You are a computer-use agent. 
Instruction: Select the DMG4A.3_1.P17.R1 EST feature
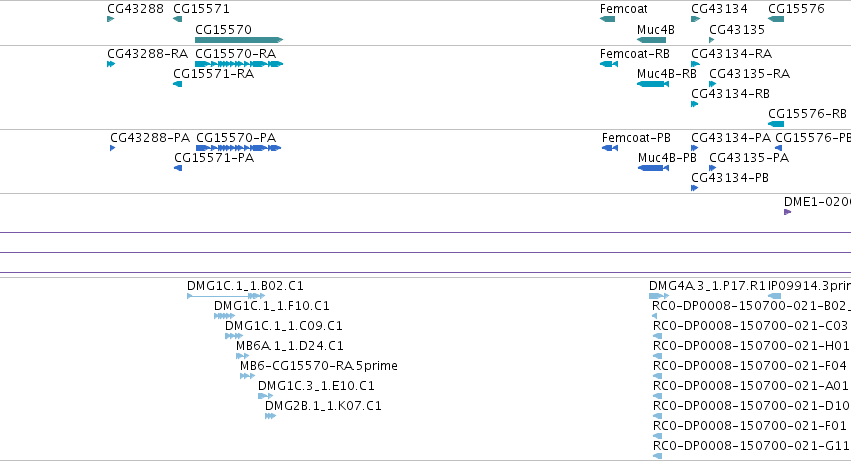(x=659, y=296)
